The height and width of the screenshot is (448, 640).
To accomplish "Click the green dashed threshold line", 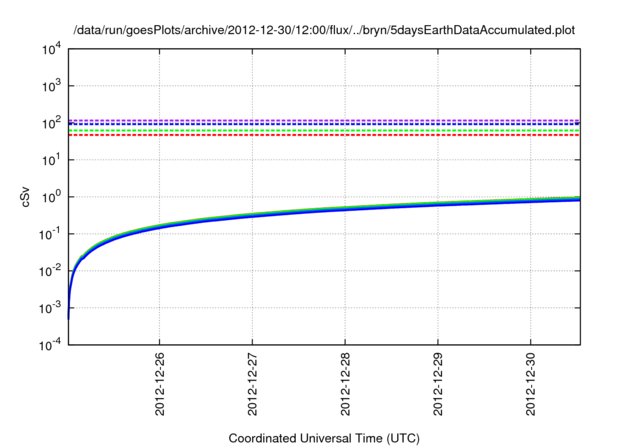I will [324, 131].
